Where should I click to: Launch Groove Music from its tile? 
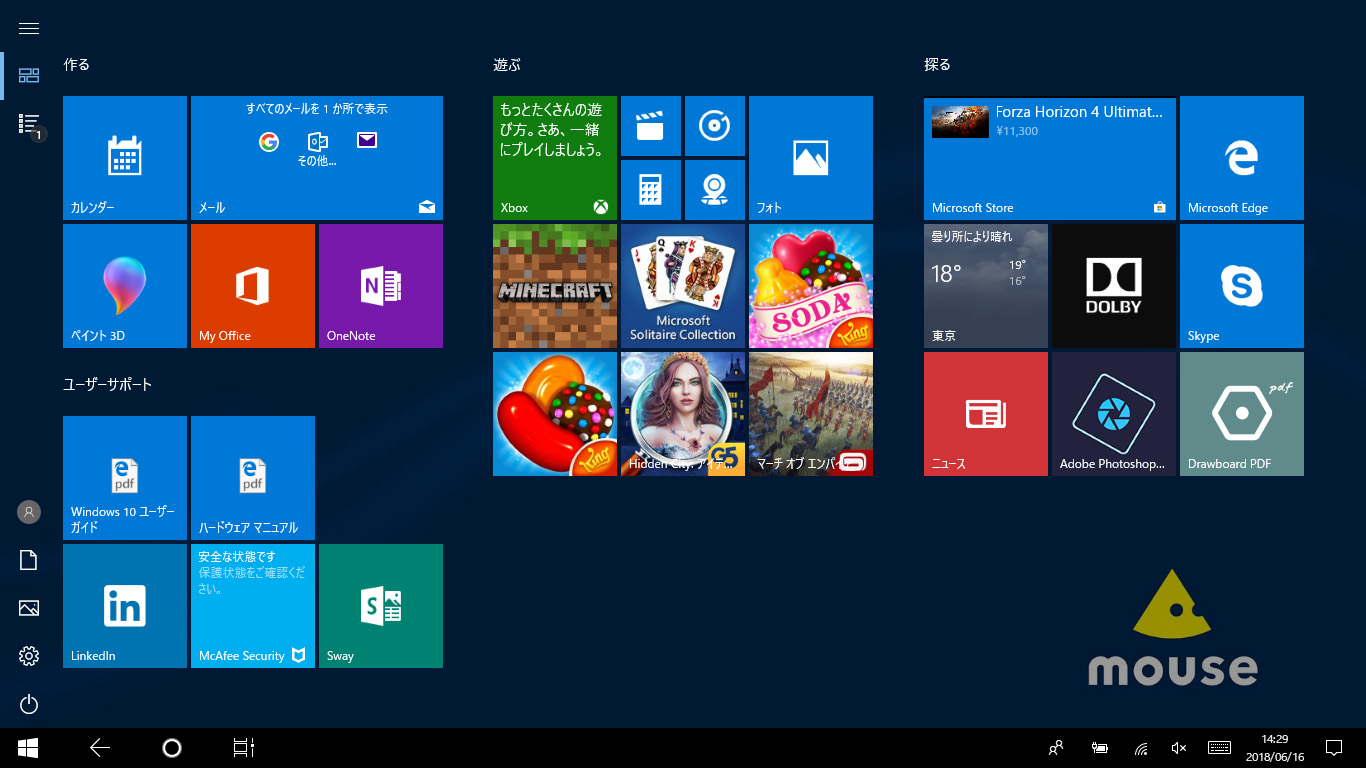pyautogui.click(x=715, y=126)
